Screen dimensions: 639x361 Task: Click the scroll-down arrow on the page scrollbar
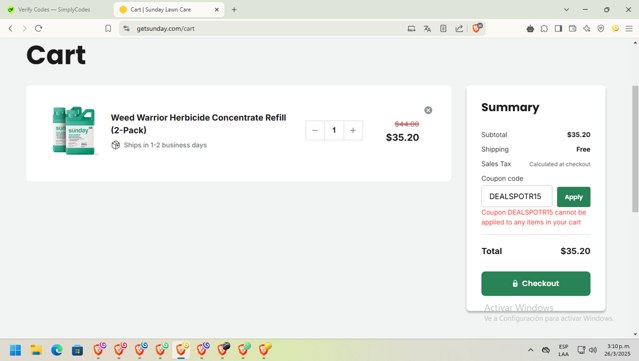coord(635,335)
